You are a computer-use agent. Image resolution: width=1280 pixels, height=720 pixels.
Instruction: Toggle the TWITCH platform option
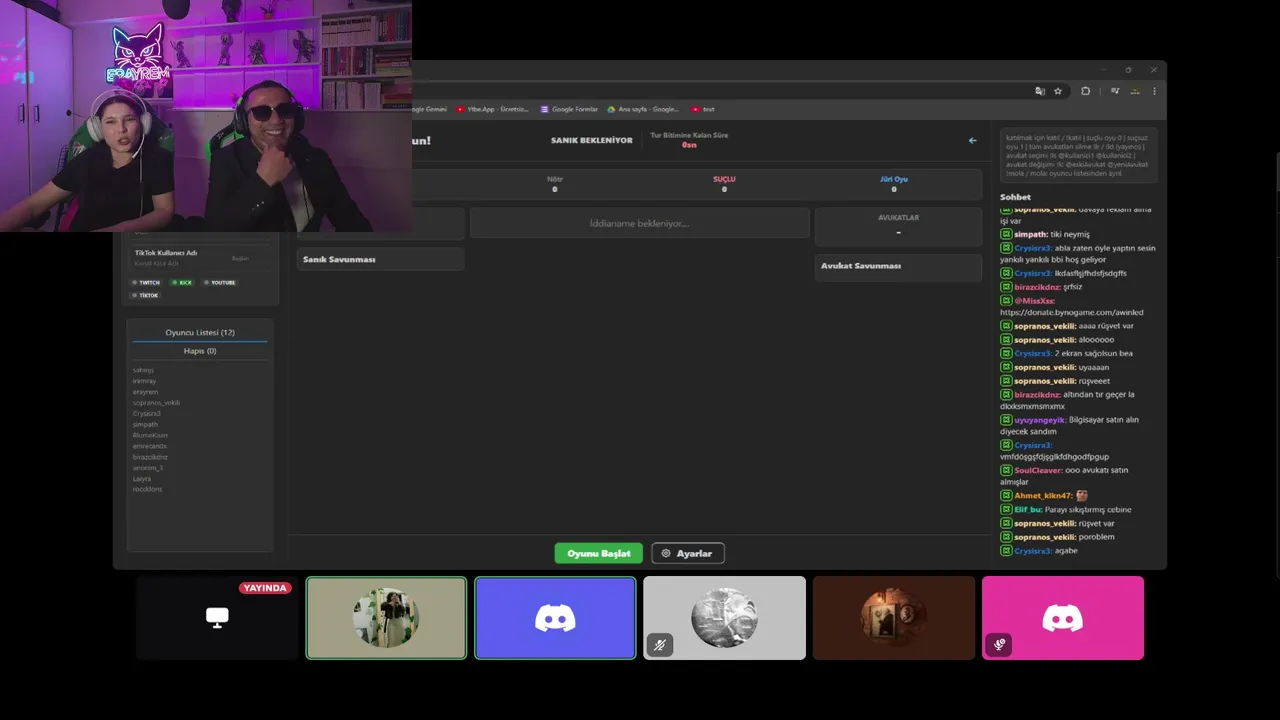146,282
